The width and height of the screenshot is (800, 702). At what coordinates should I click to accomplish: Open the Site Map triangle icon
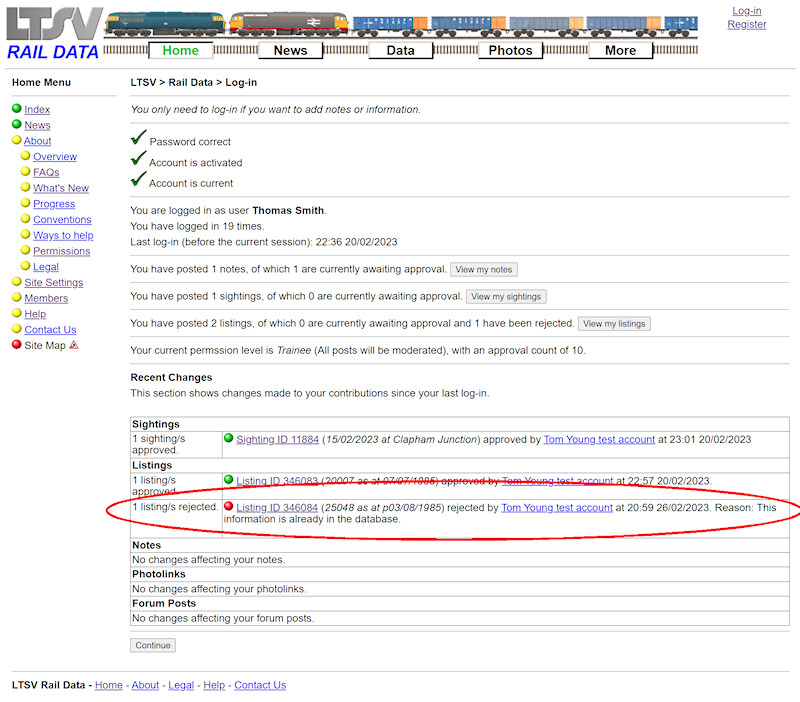[x=73, y=345]
